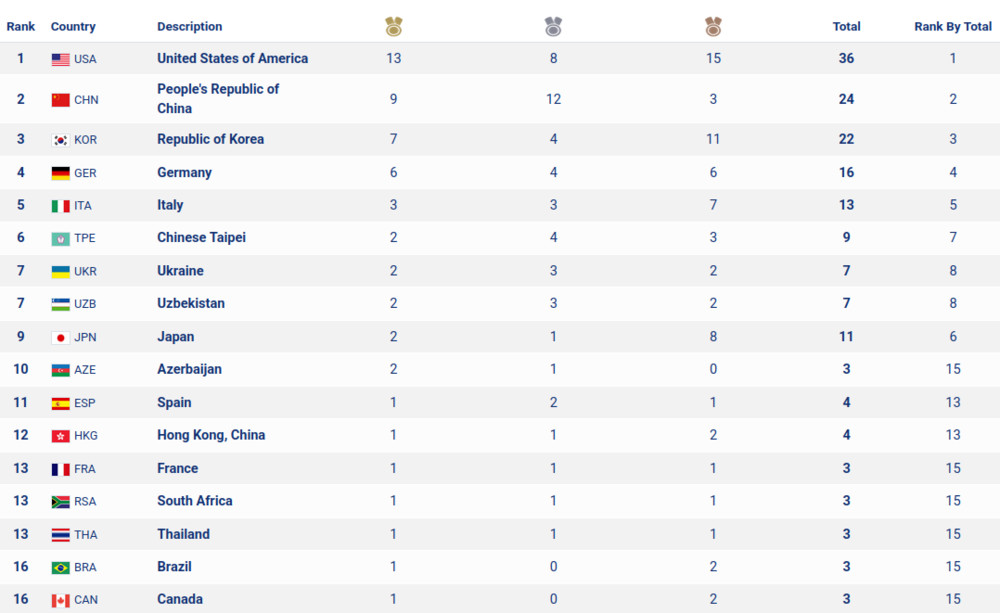Click the Brazil flag icon
The height and width of the screenshot is (613, 1000).
tap(61, 567)
